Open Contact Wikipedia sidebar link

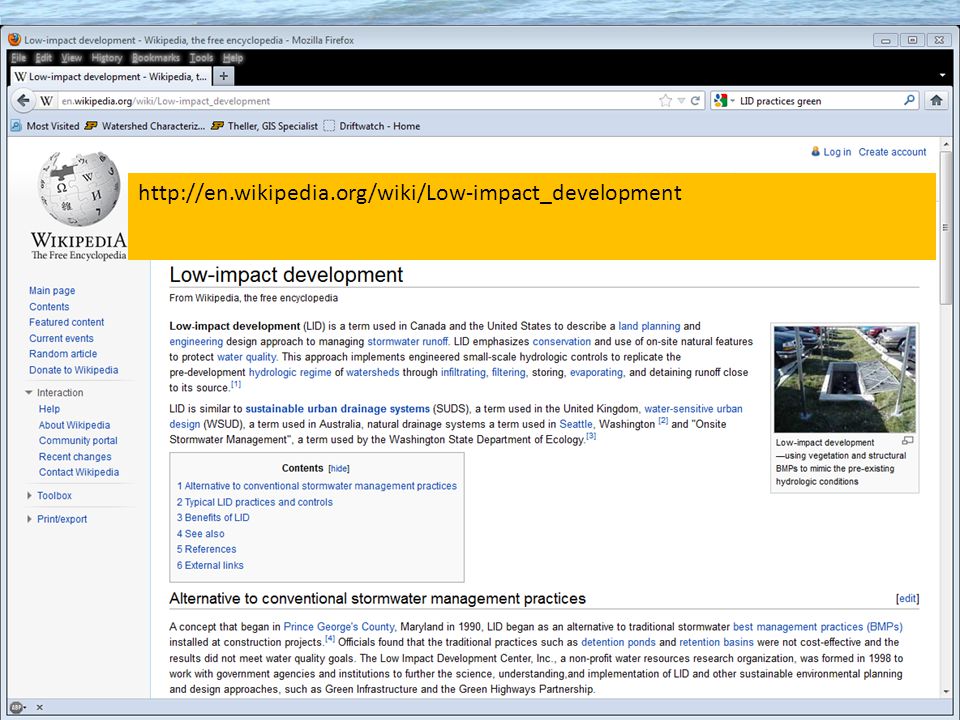click(79, 472)
